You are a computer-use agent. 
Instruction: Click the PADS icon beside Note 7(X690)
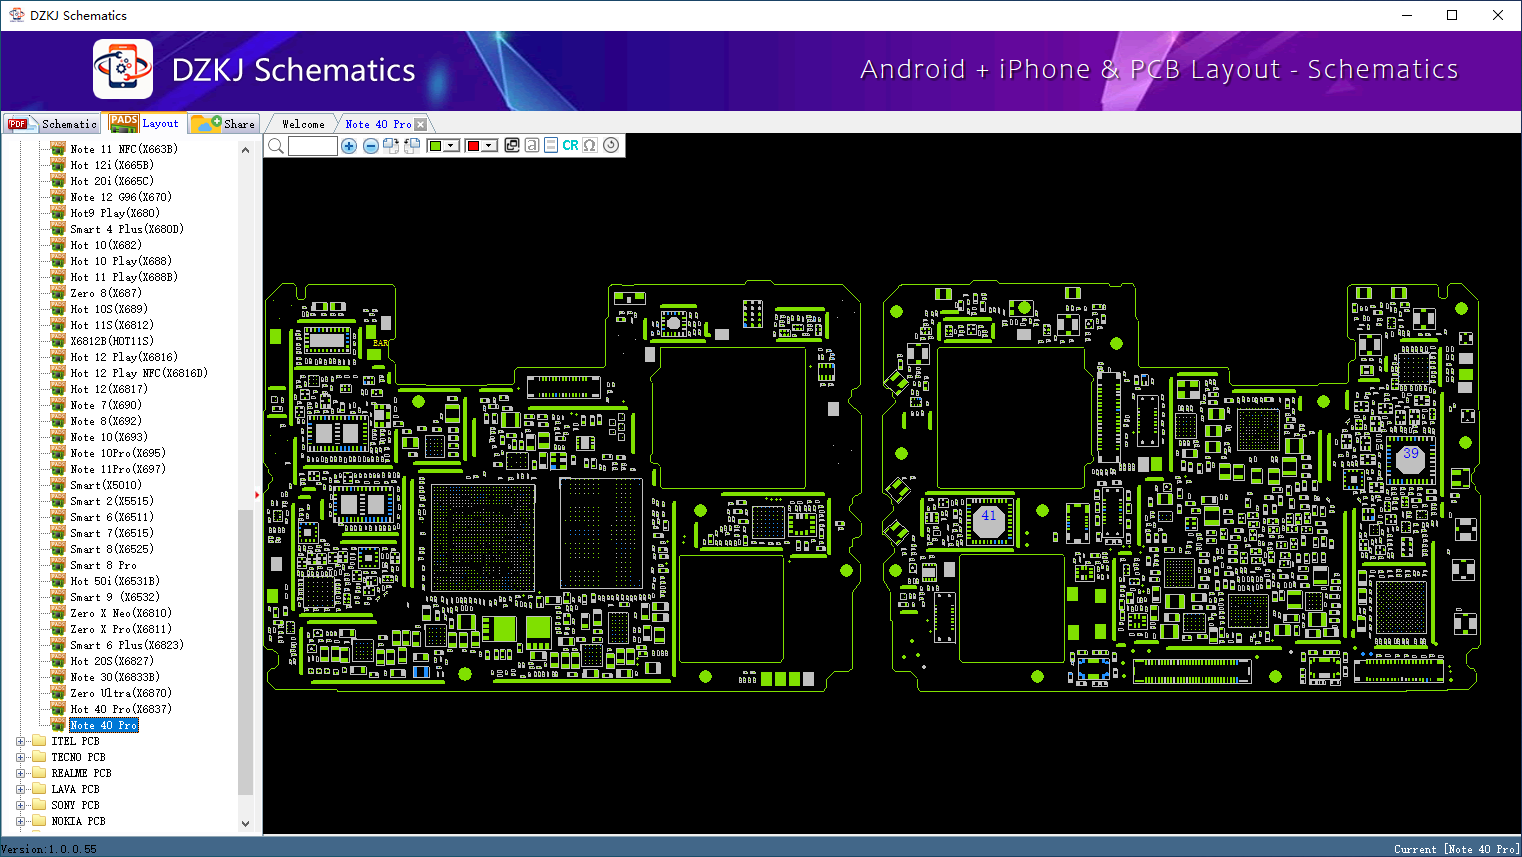(x=58, y=405)
